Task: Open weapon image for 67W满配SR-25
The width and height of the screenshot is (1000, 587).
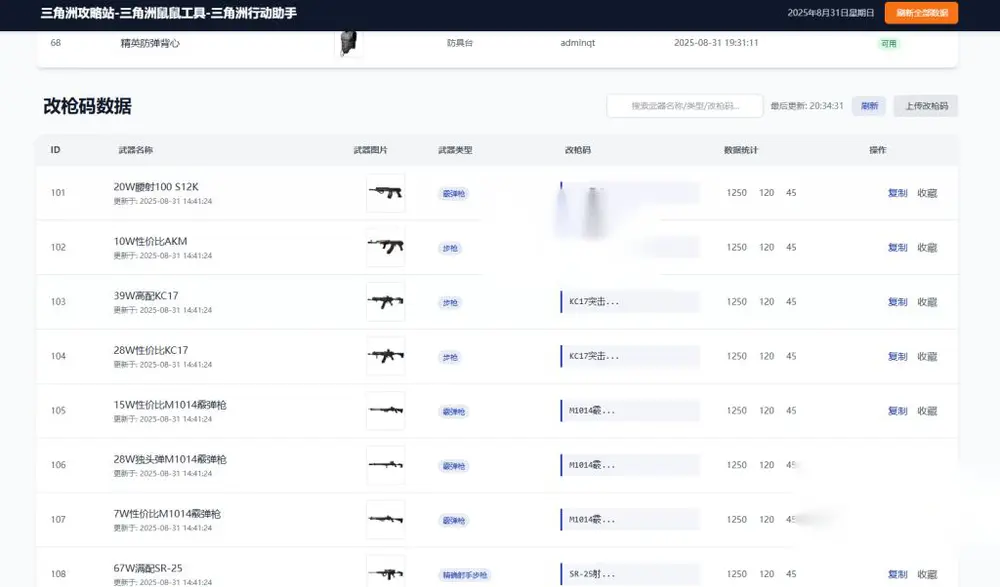Action: 385,571
